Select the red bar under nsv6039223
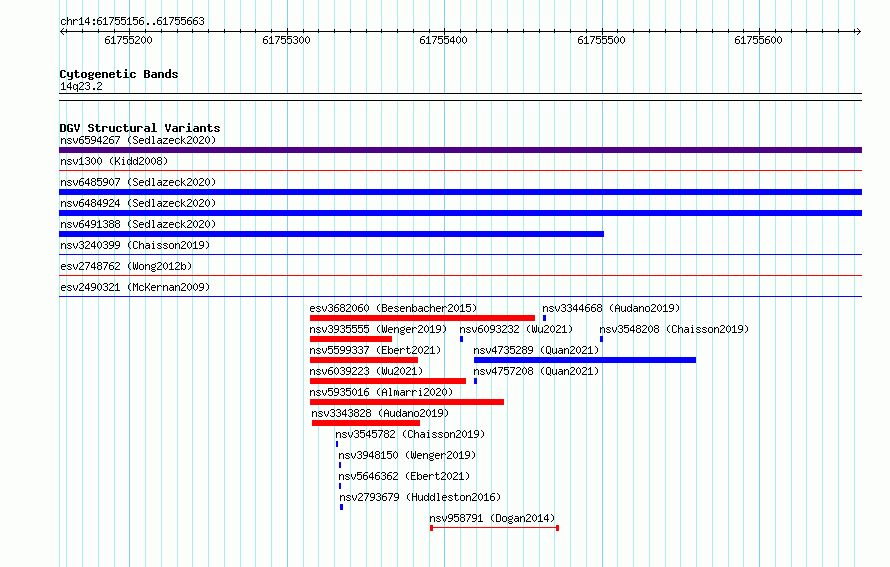890x567 pixels. tap(388, 381)
